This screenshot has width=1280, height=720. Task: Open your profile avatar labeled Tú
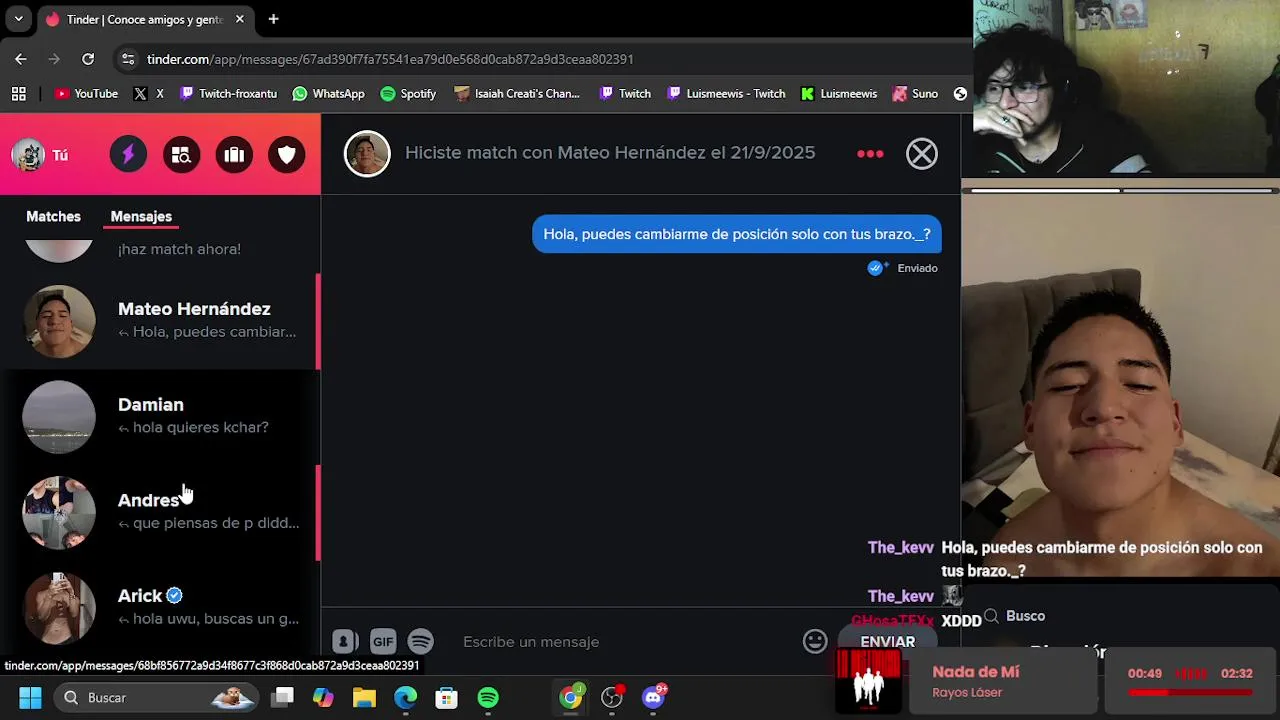40,155
